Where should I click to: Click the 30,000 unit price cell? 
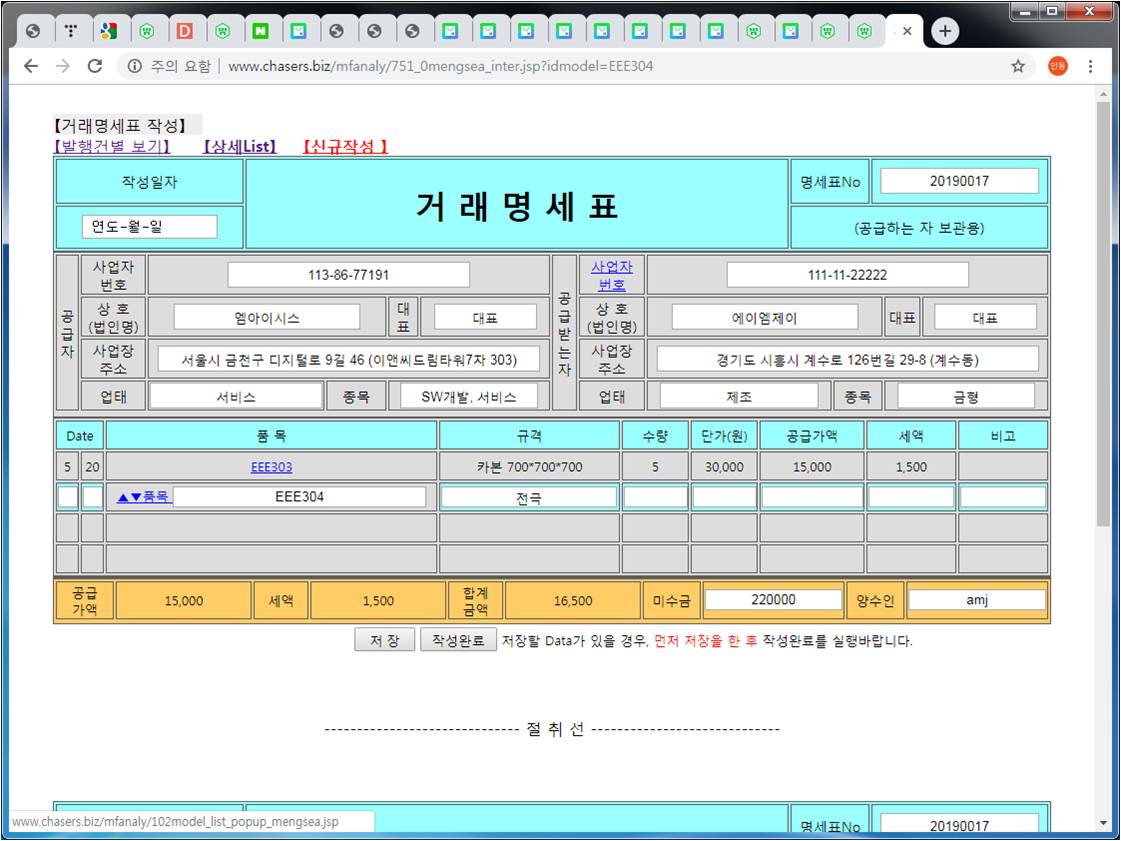tap(724, 467)
